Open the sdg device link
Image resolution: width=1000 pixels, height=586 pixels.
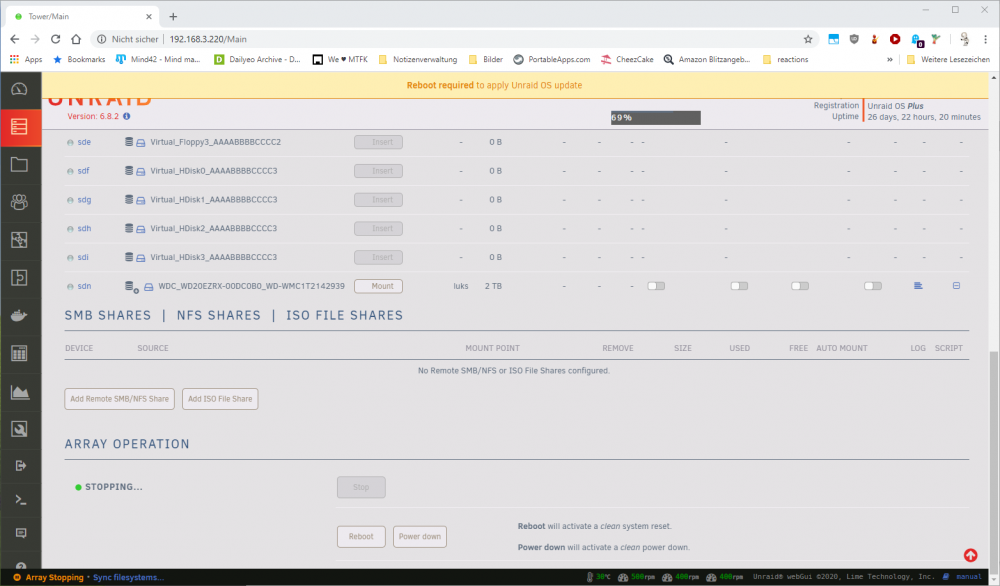(x=84, y=200)
